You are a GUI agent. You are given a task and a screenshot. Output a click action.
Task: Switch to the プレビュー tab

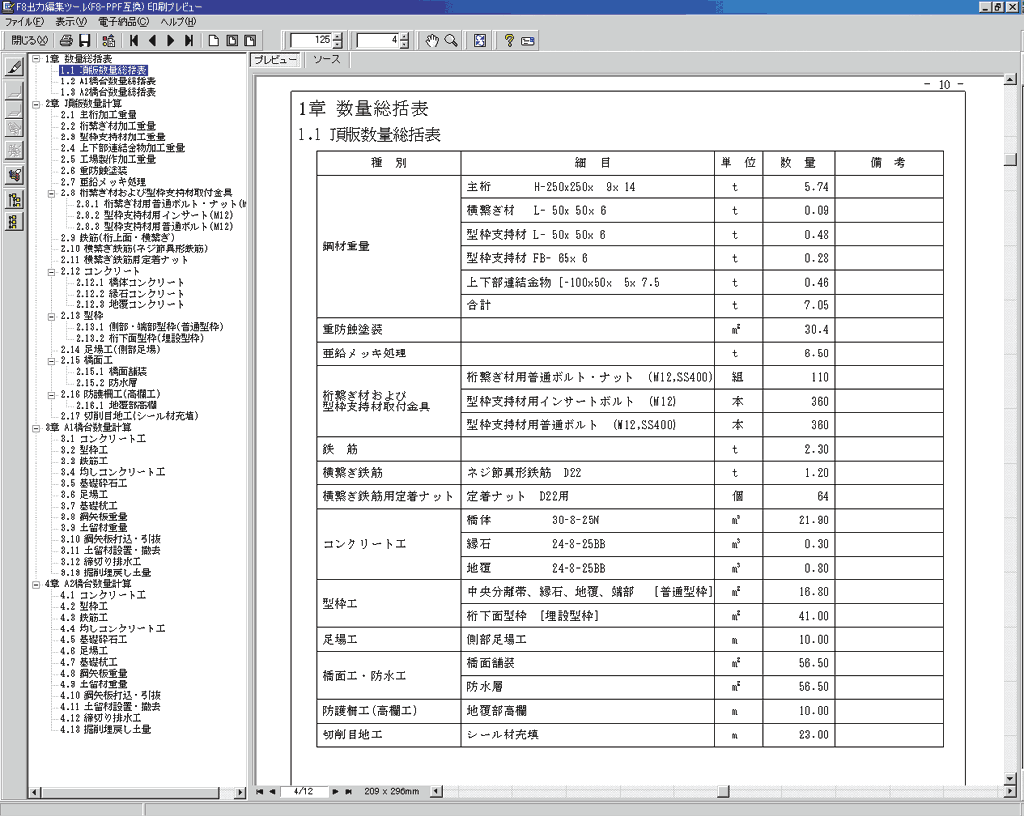point(275,60)
